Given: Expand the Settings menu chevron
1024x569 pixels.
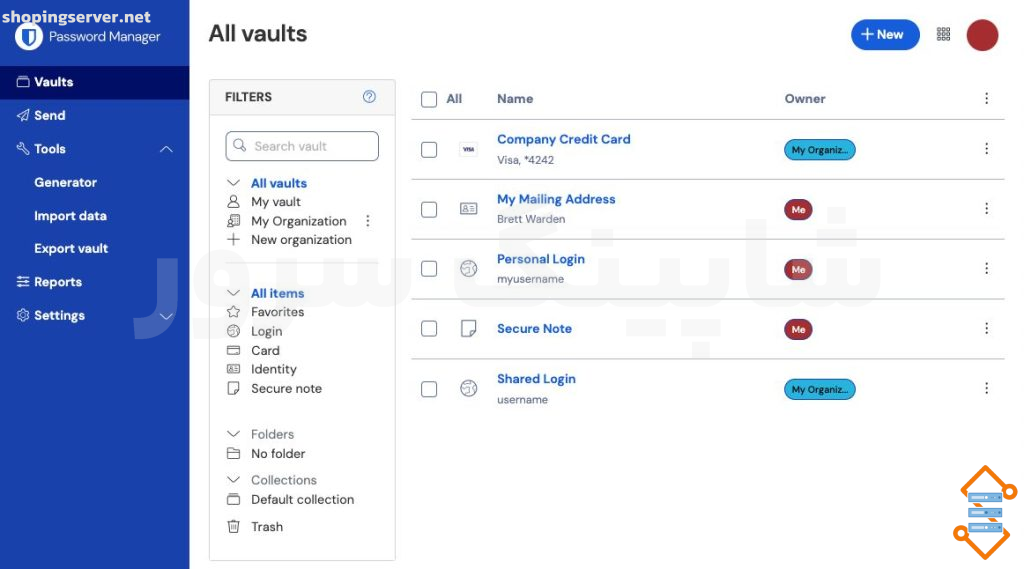Looking at the screenshot, I should [x=167, y=316].
